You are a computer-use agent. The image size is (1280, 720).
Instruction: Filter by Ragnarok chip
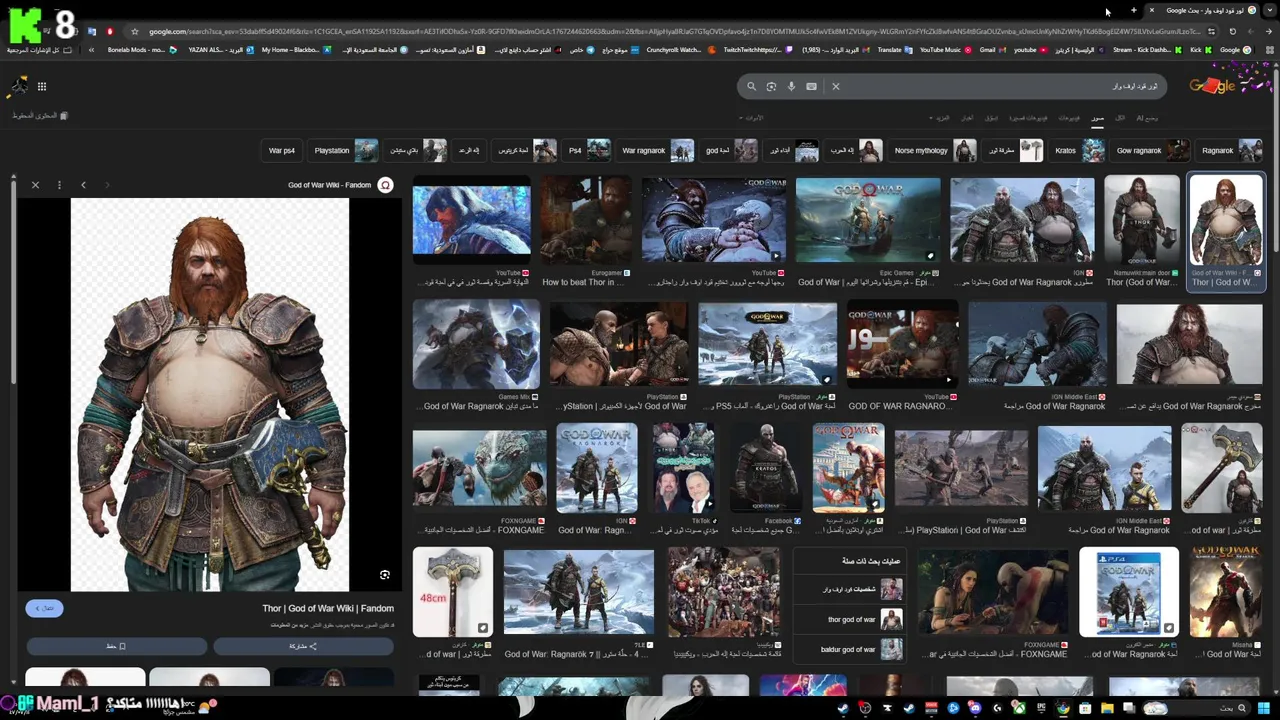coord(1231,151)
